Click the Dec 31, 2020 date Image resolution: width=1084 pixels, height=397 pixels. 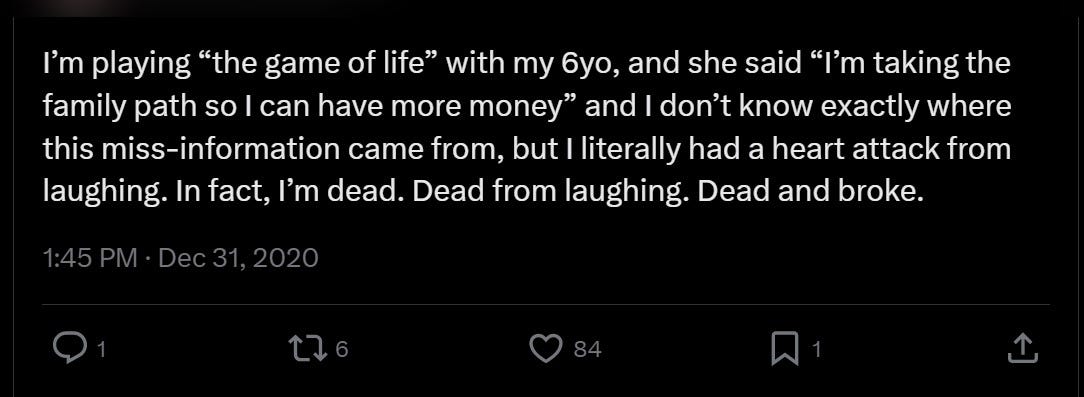(238, 258)
